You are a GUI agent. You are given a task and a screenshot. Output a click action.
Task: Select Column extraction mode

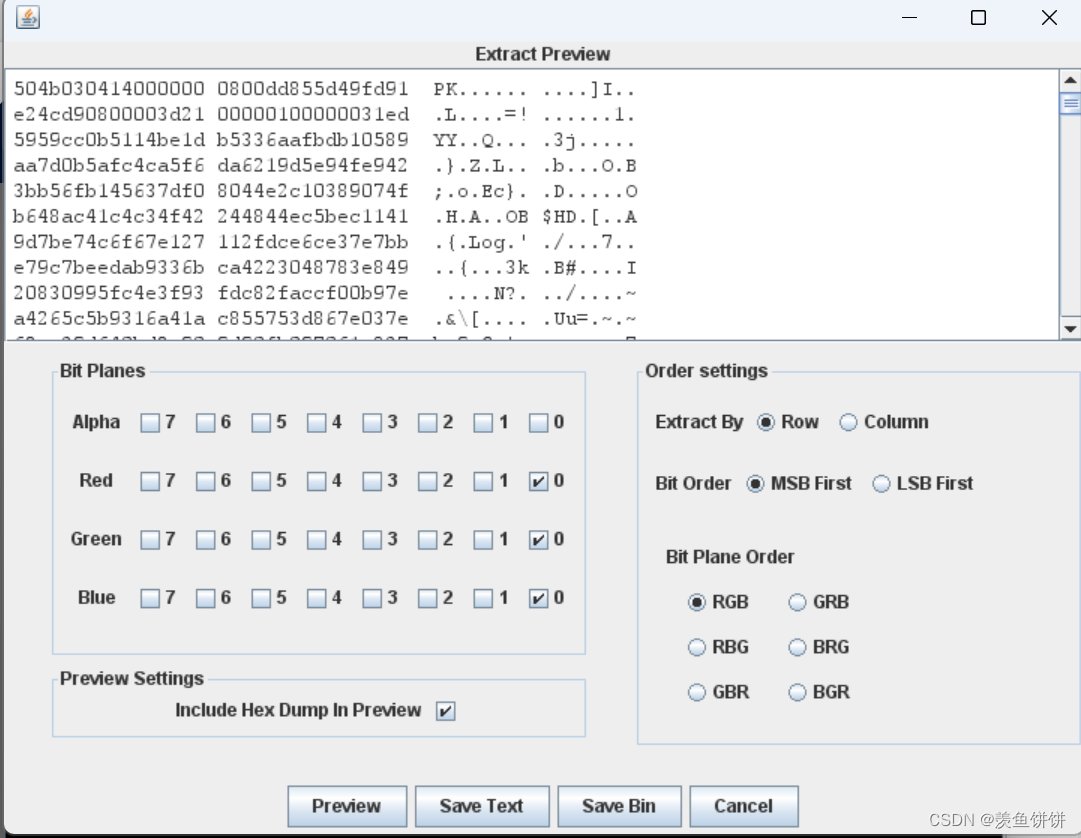point(847,422)
